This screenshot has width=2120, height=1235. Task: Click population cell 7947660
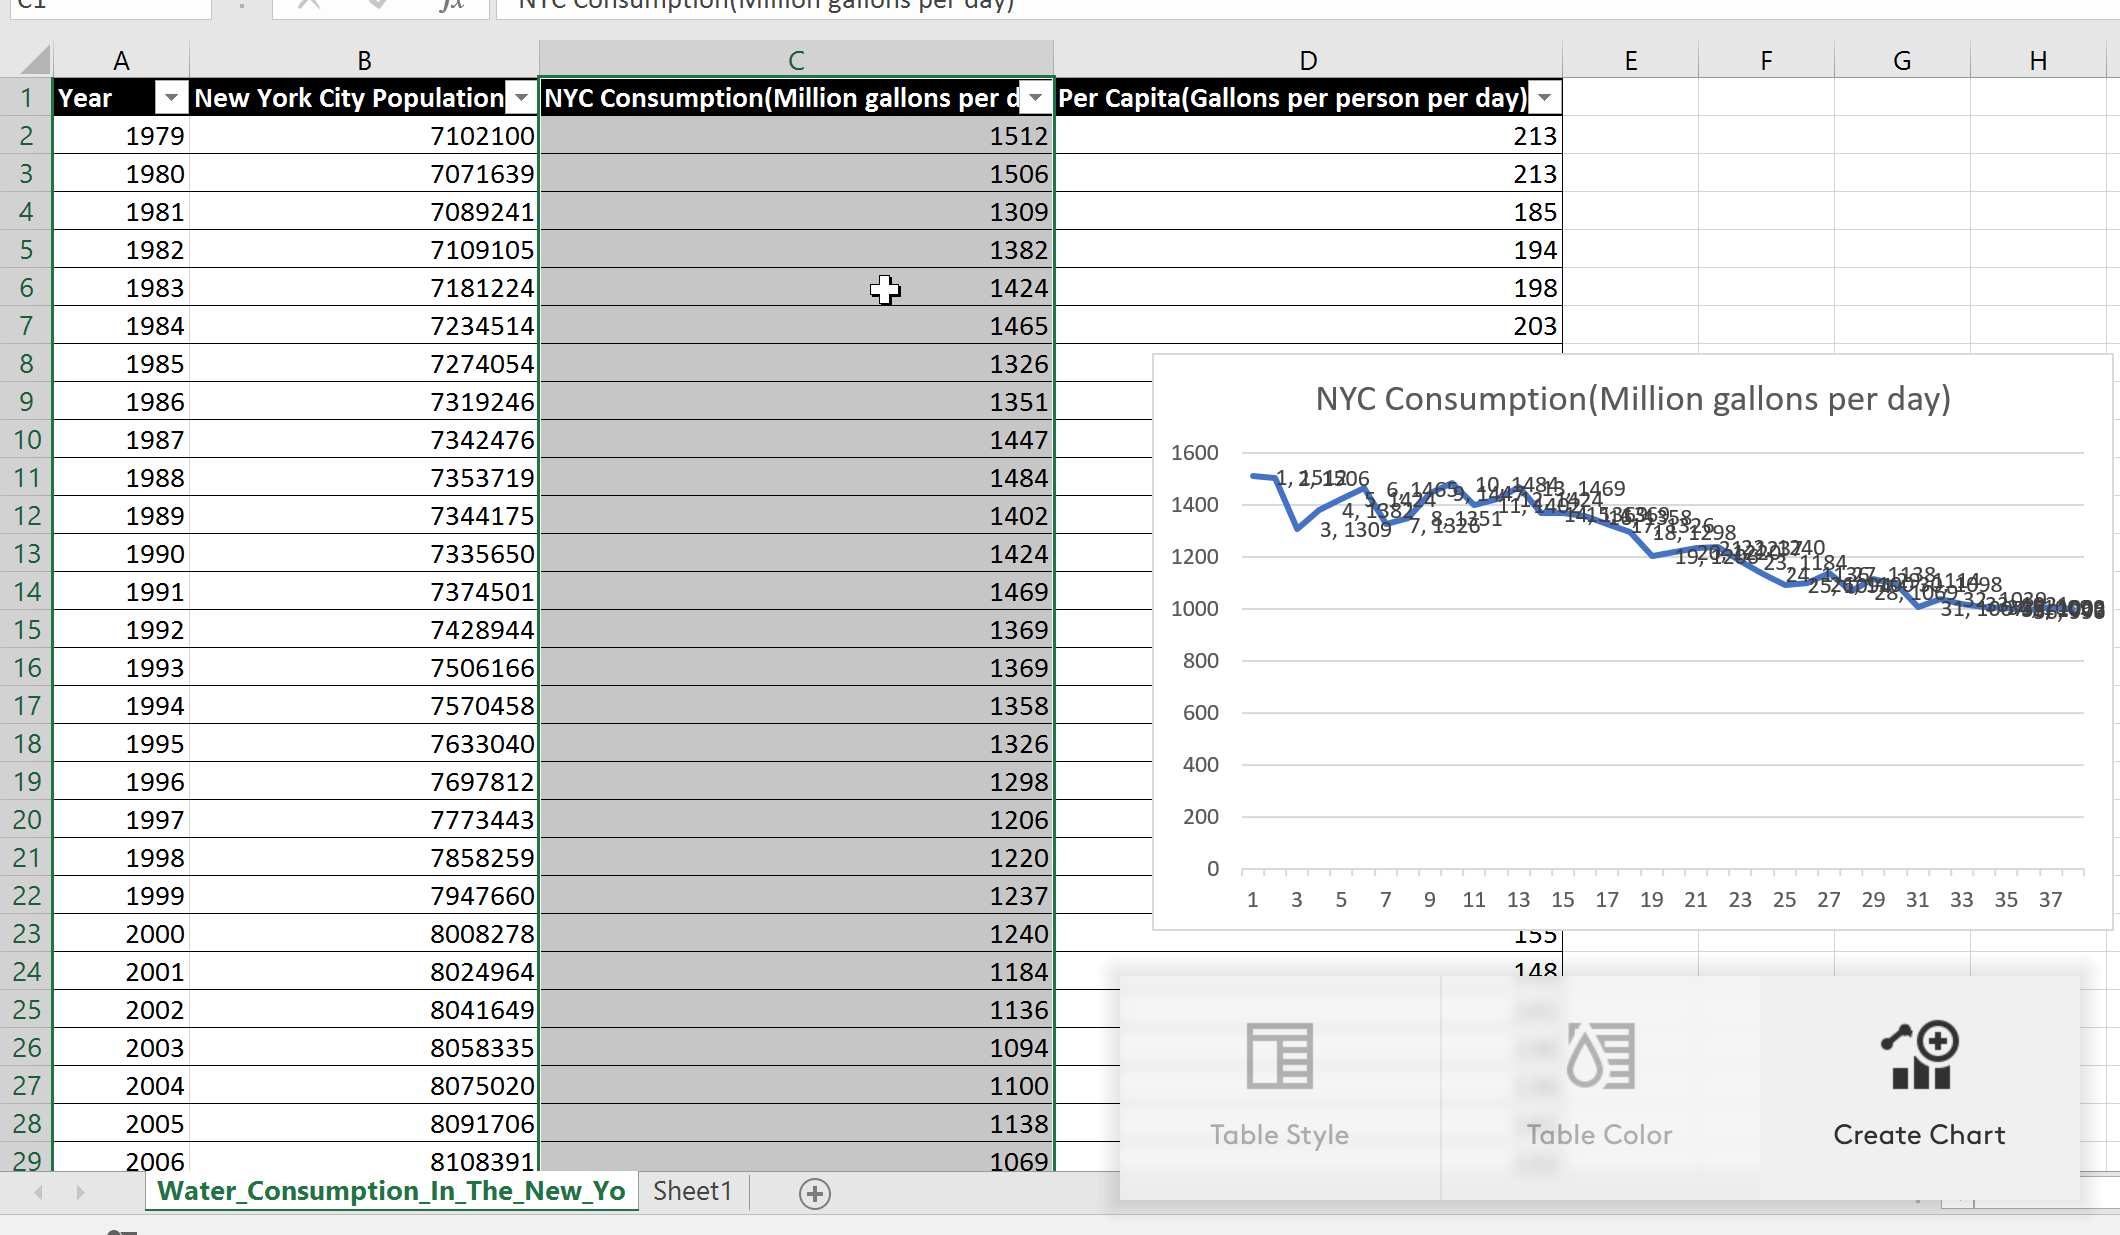[364, 896]
